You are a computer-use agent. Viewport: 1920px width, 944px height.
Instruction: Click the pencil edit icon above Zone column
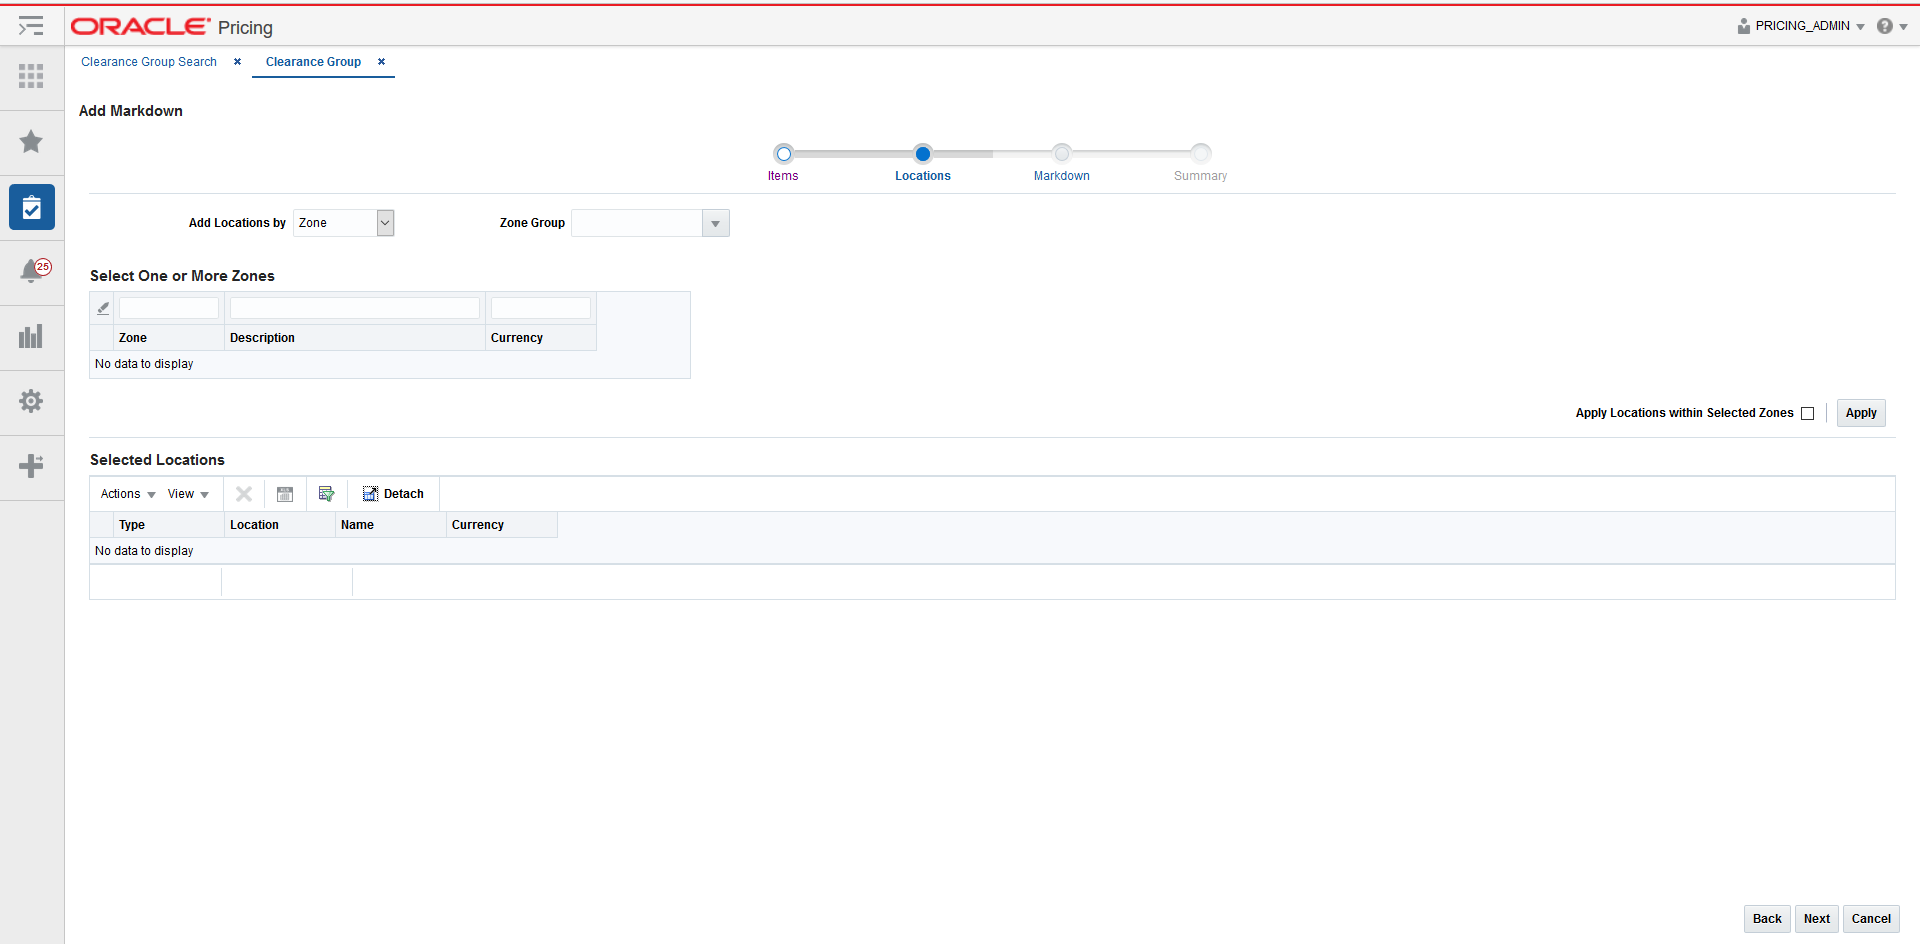(102, 307)
